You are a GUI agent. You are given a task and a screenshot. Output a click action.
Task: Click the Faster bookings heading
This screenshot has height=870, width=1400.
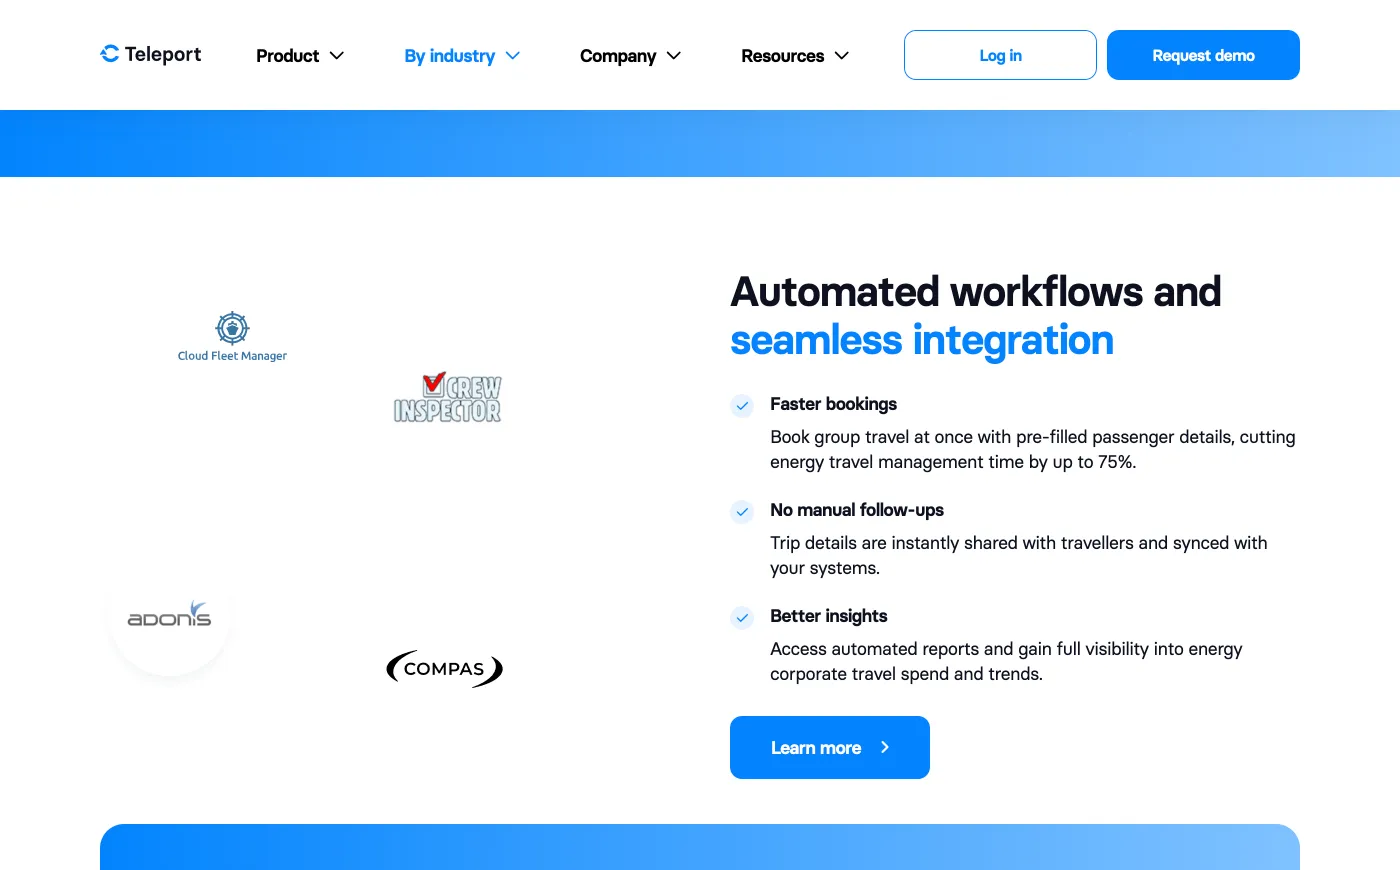(x=833, y=404)
